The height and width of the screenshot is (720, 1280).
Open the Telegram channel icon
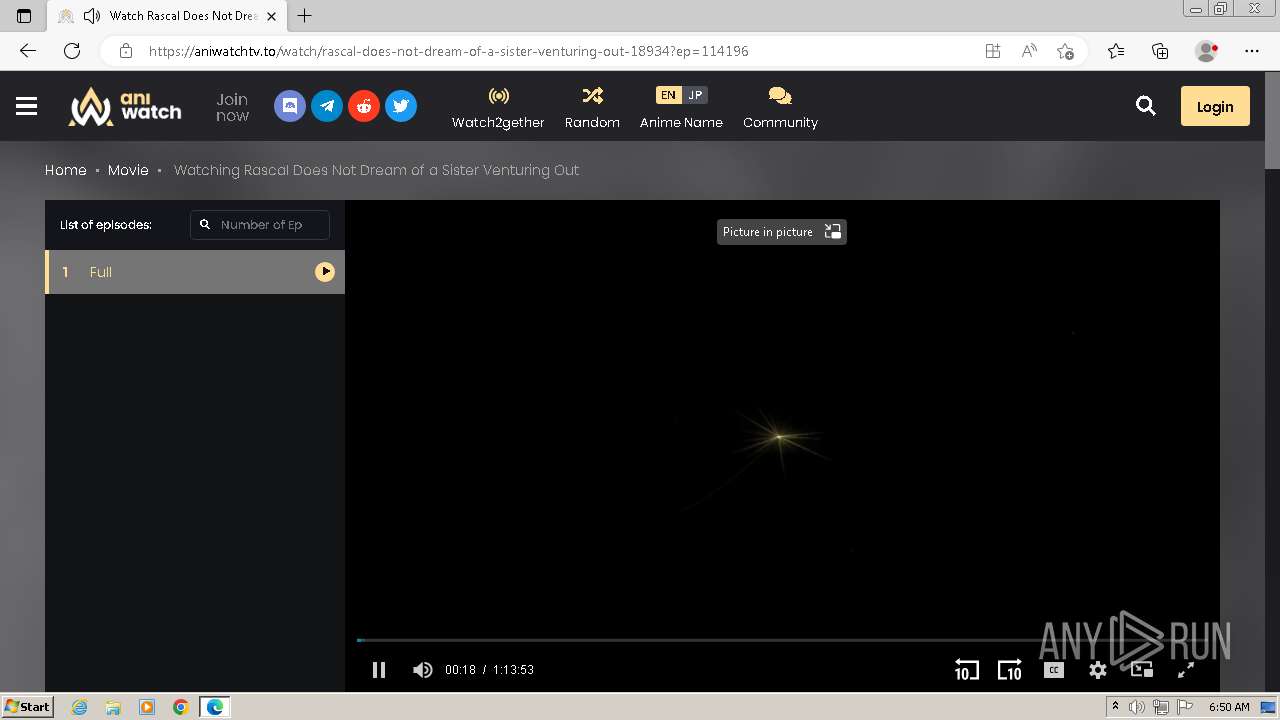point(327,106)
